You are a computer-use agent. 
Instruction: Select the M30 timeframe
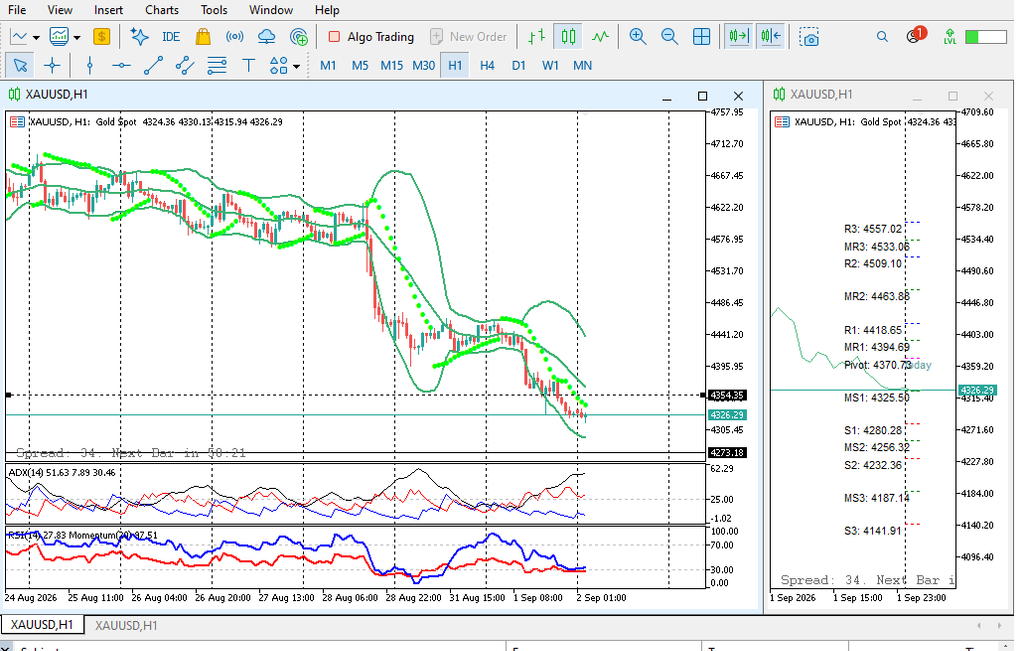pos(423,65)
